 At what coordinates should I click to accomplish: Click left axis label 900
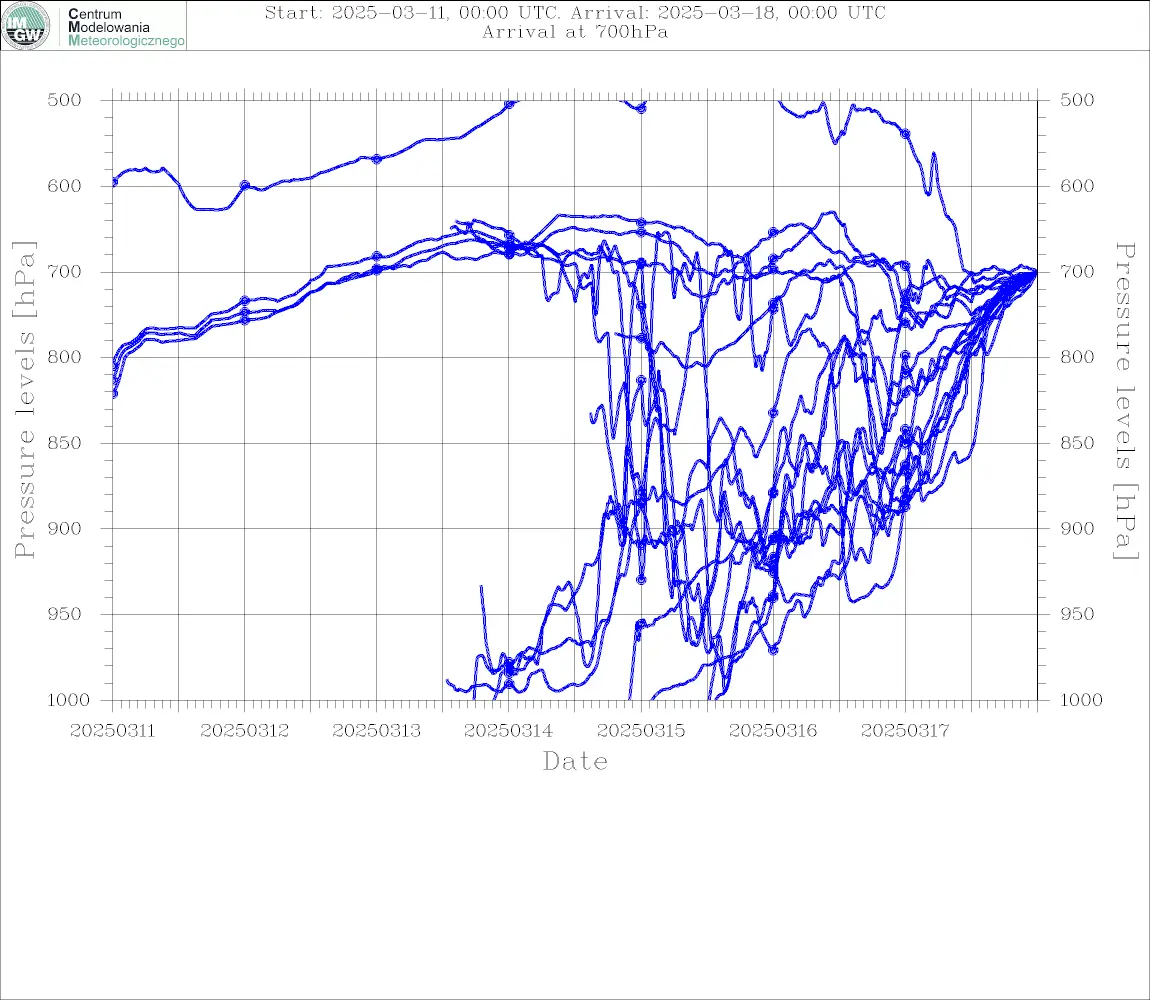coord(65,528)
